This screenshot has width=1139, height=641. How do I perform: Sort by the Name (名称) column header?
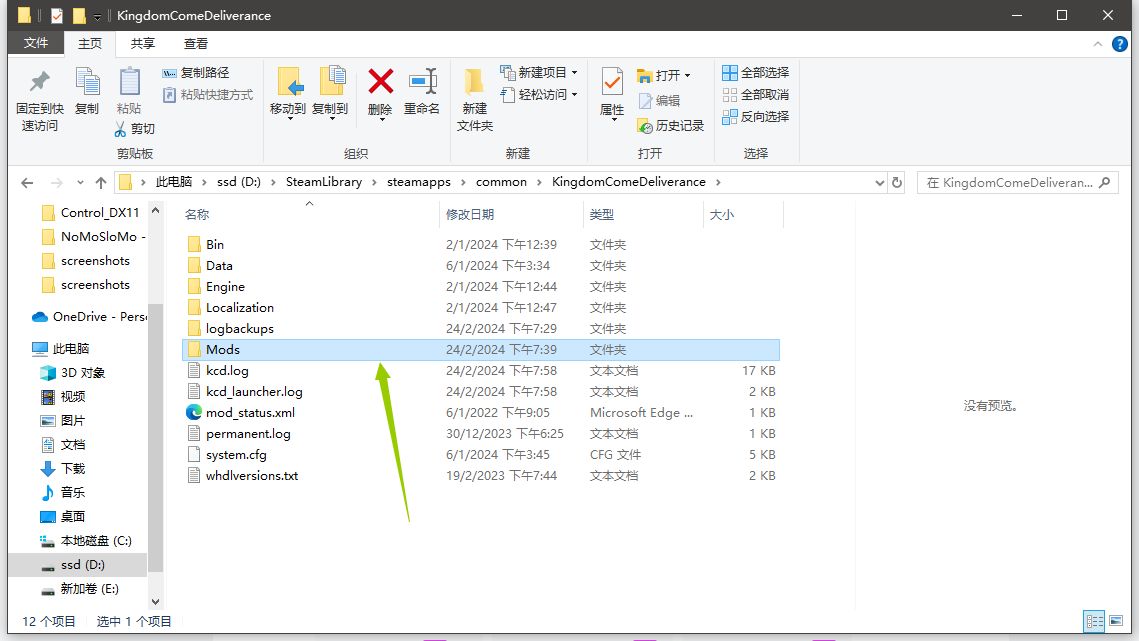pyautogui.click(x=196, y=214)
